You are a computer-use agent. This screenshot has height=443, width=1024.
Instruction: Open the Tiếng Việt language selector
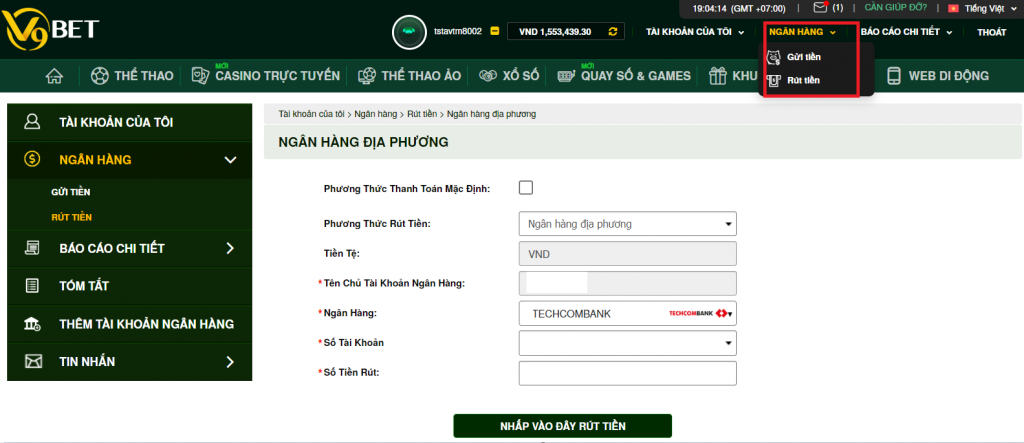(x=981, y=8)
